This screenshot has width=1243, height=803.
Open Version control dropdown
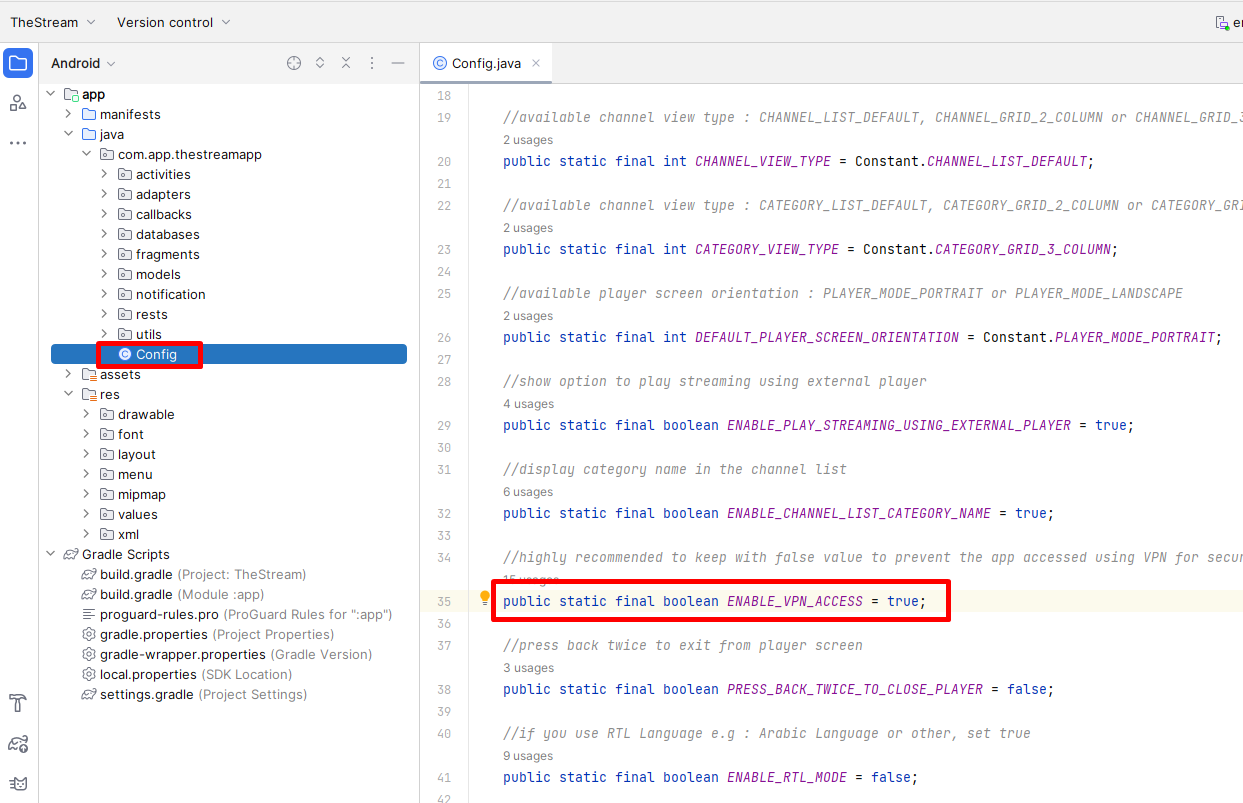[x=173, y=22]
